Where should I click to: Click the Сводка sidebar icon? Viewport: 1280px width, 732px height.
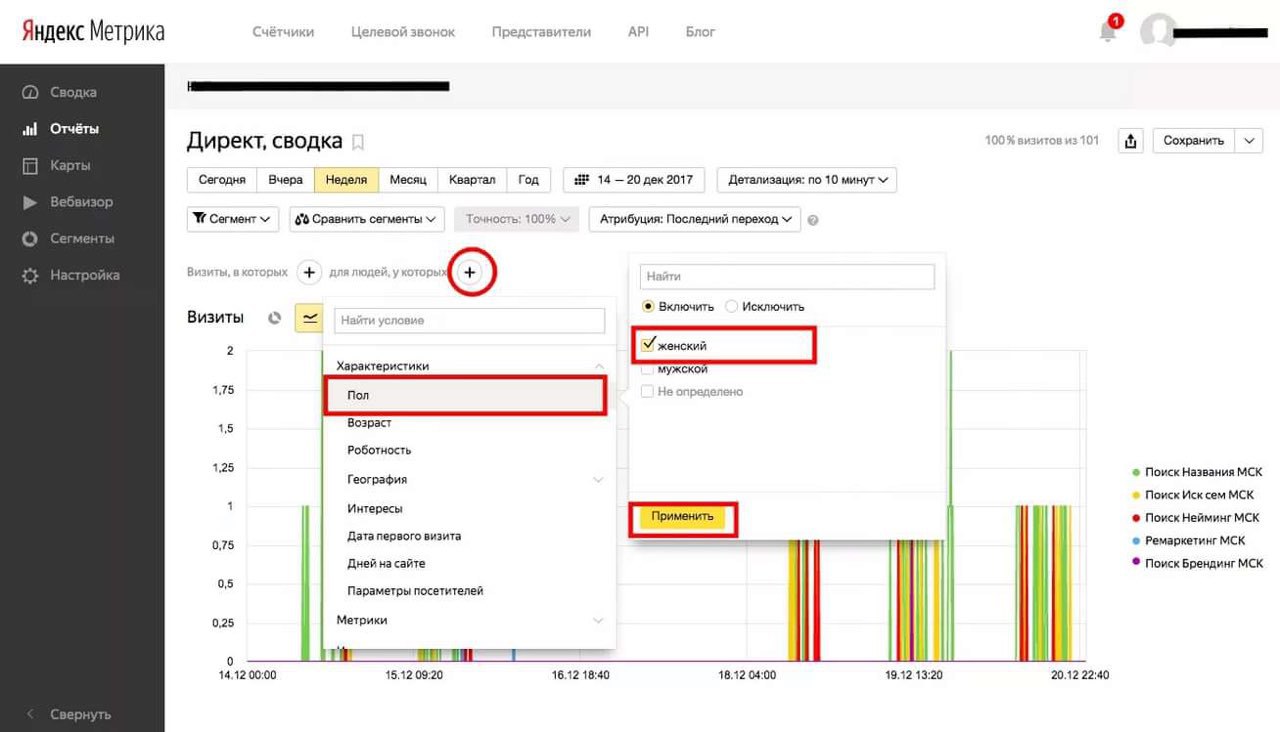[30, 92]
